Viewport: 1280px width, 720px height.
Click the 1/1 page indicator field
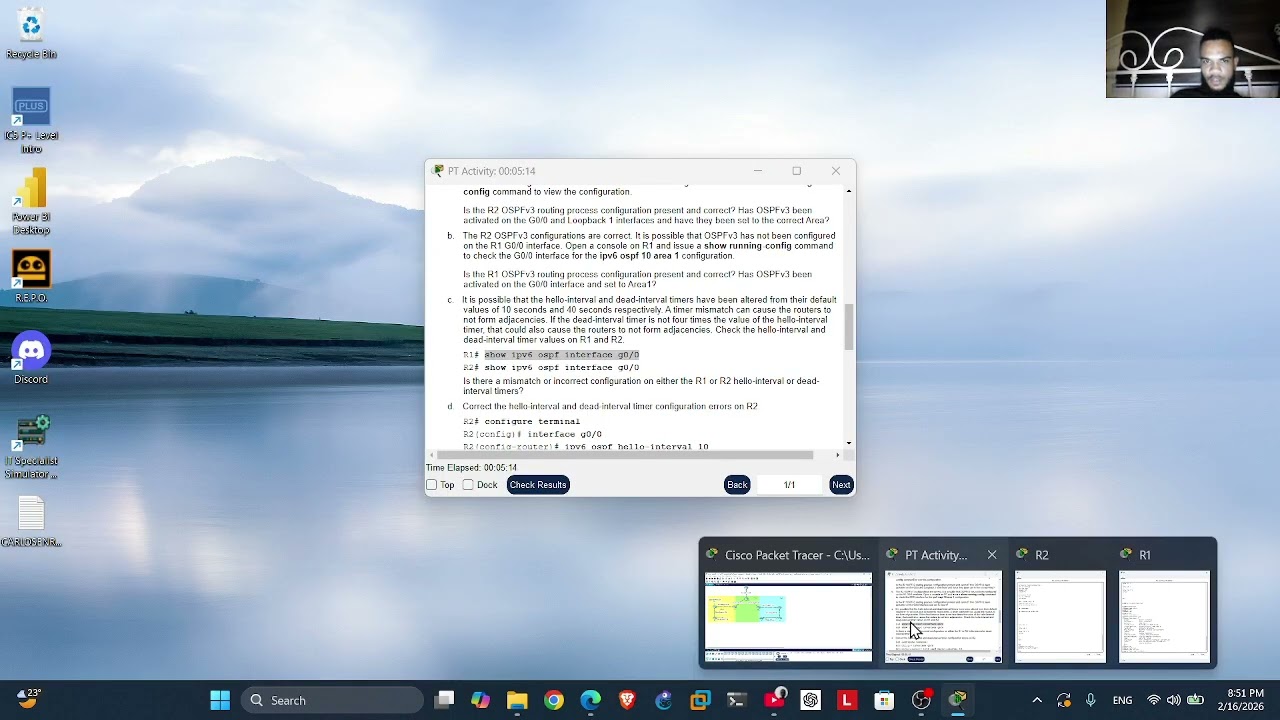pyautogui.click(x=789, y=485)
